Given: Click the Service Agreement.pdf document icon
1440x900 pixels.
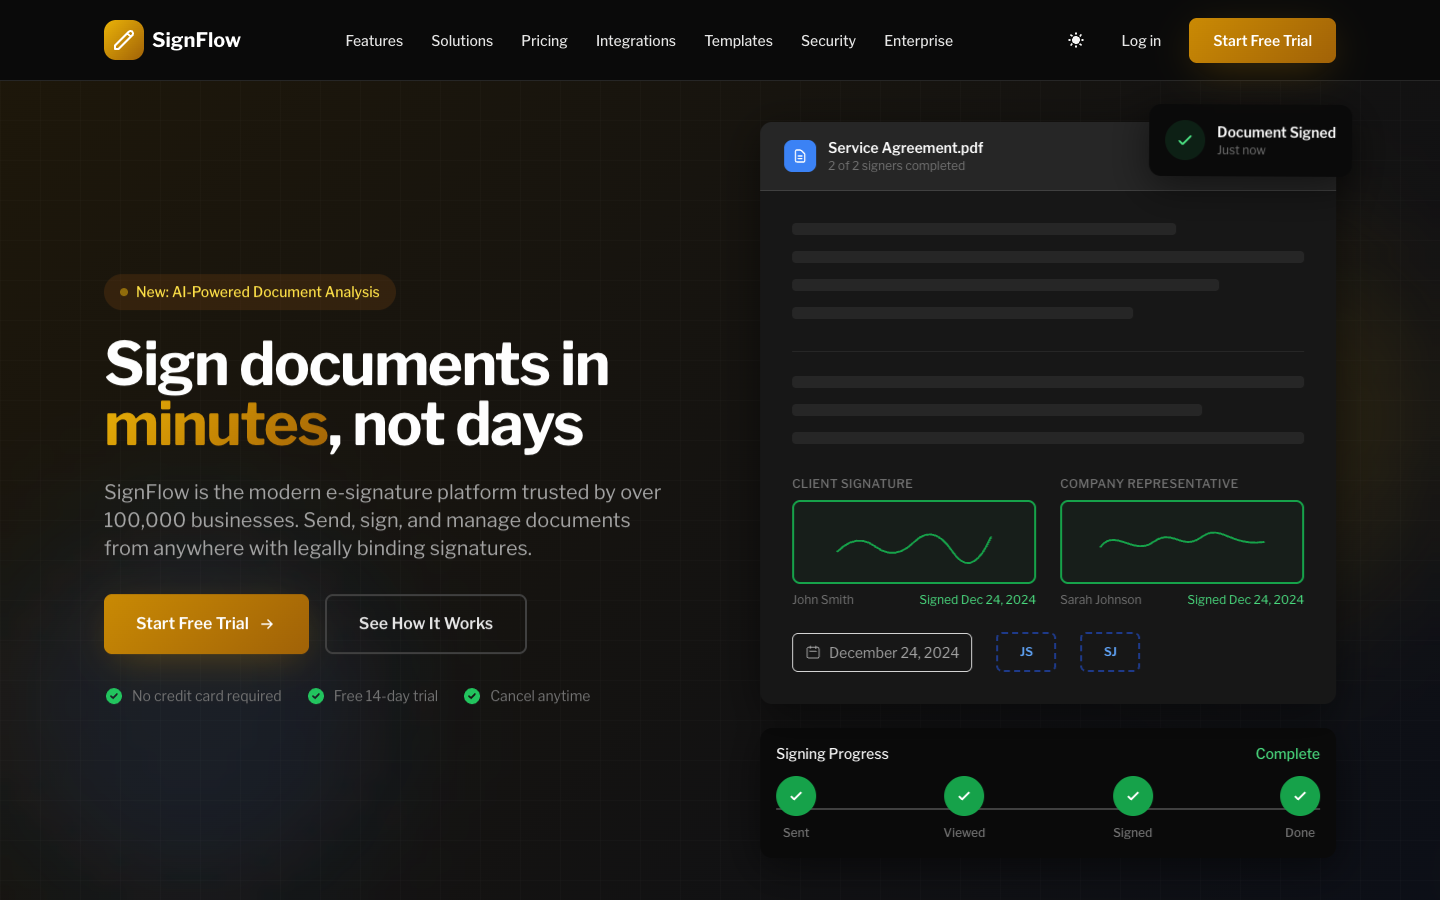Looking at the screenshot, I should pyautogui.click(x=800, y=156).
